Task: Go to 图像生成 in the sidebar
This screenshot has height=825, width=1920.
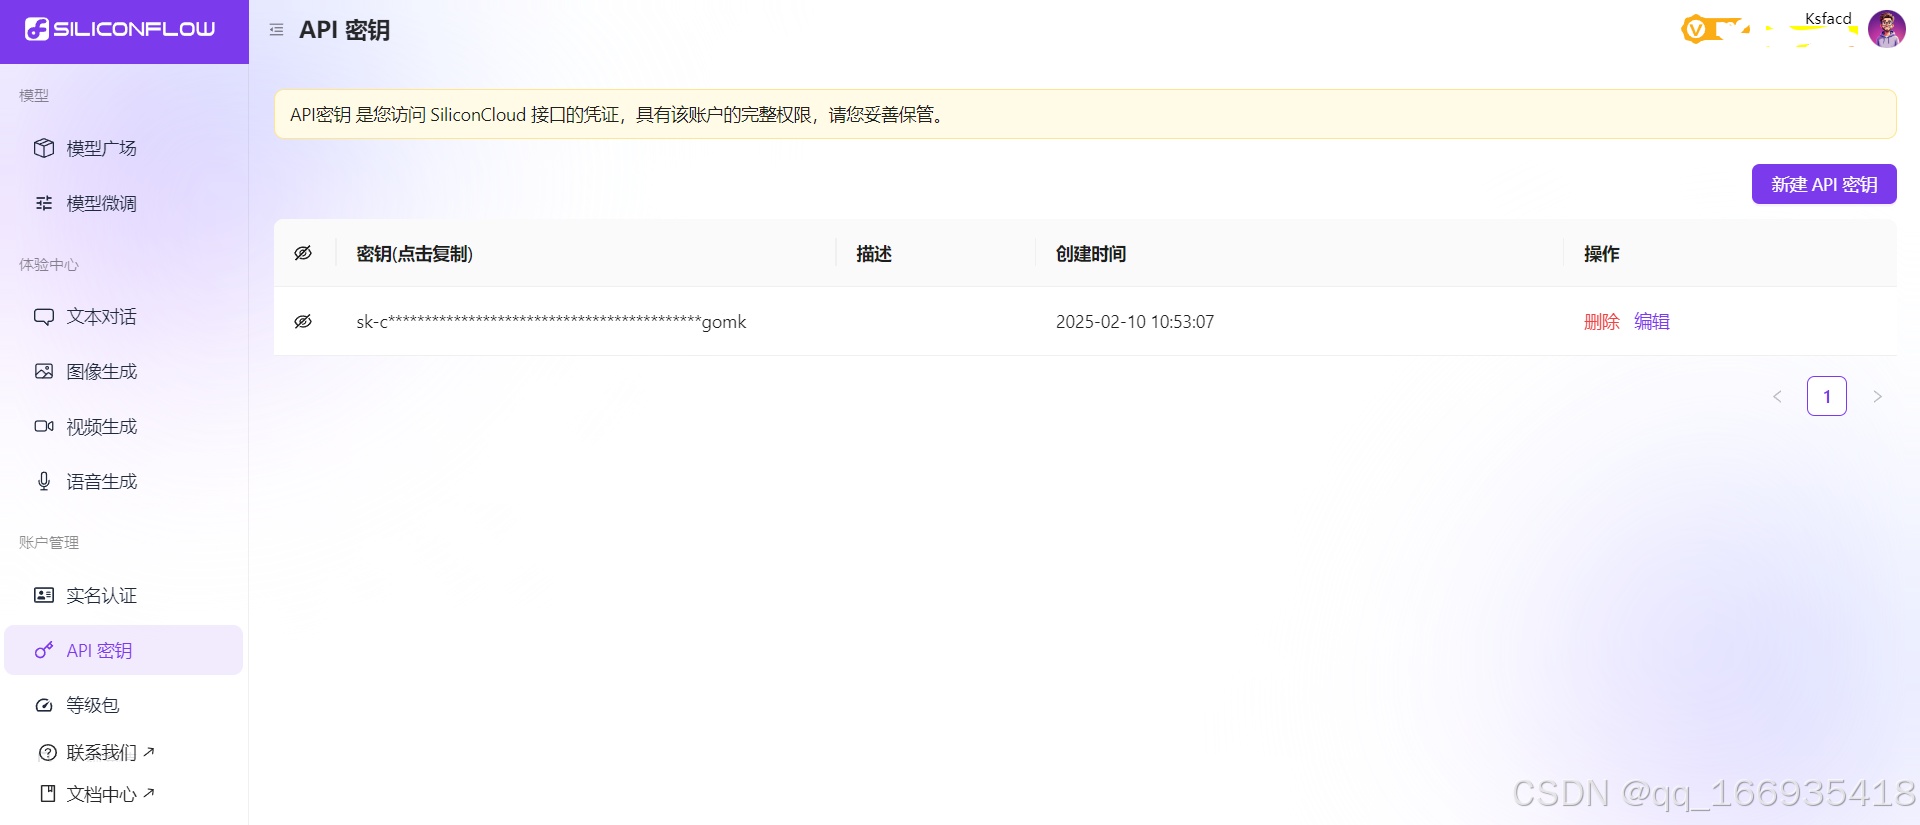Action: point(124,371)
